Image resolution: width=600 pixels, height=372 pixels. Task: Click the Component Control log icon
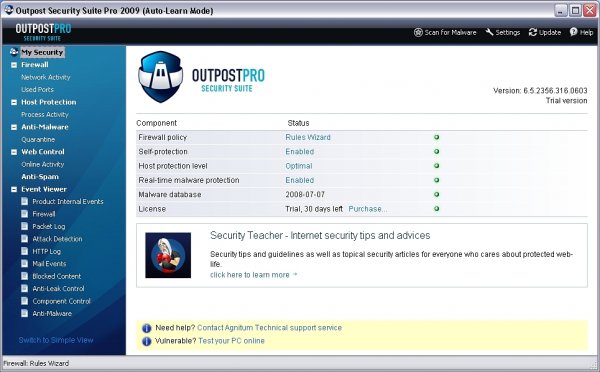(x=24, y=301)
